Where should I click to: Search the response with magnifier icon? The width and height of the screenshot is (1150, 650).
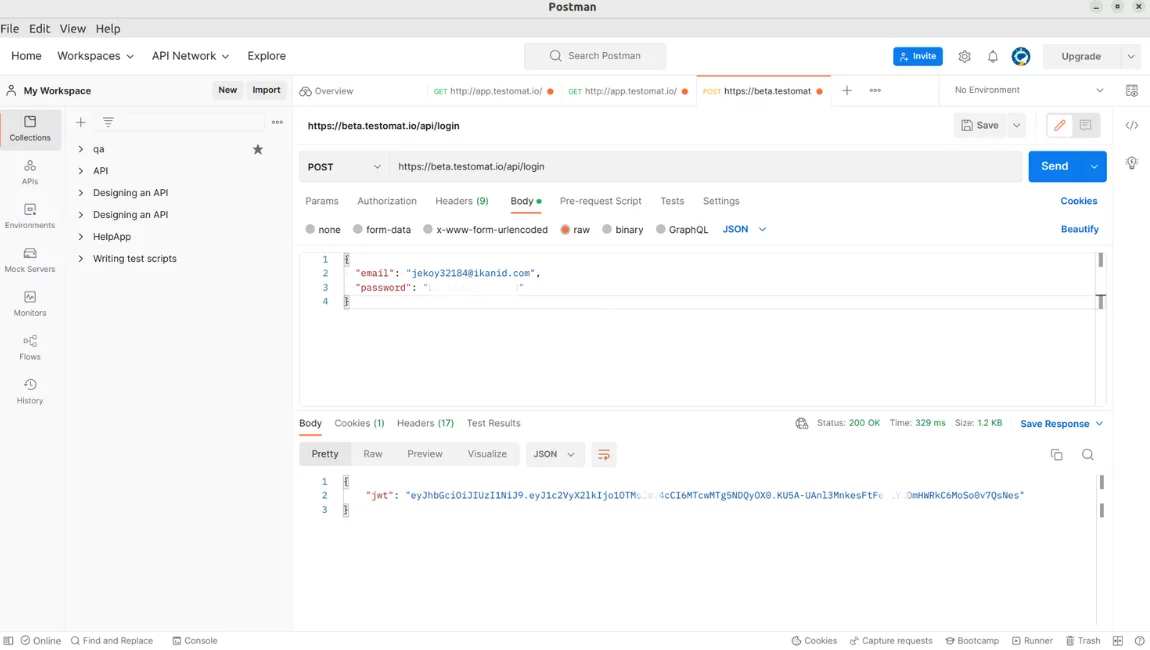click(x=1088, y=455)
